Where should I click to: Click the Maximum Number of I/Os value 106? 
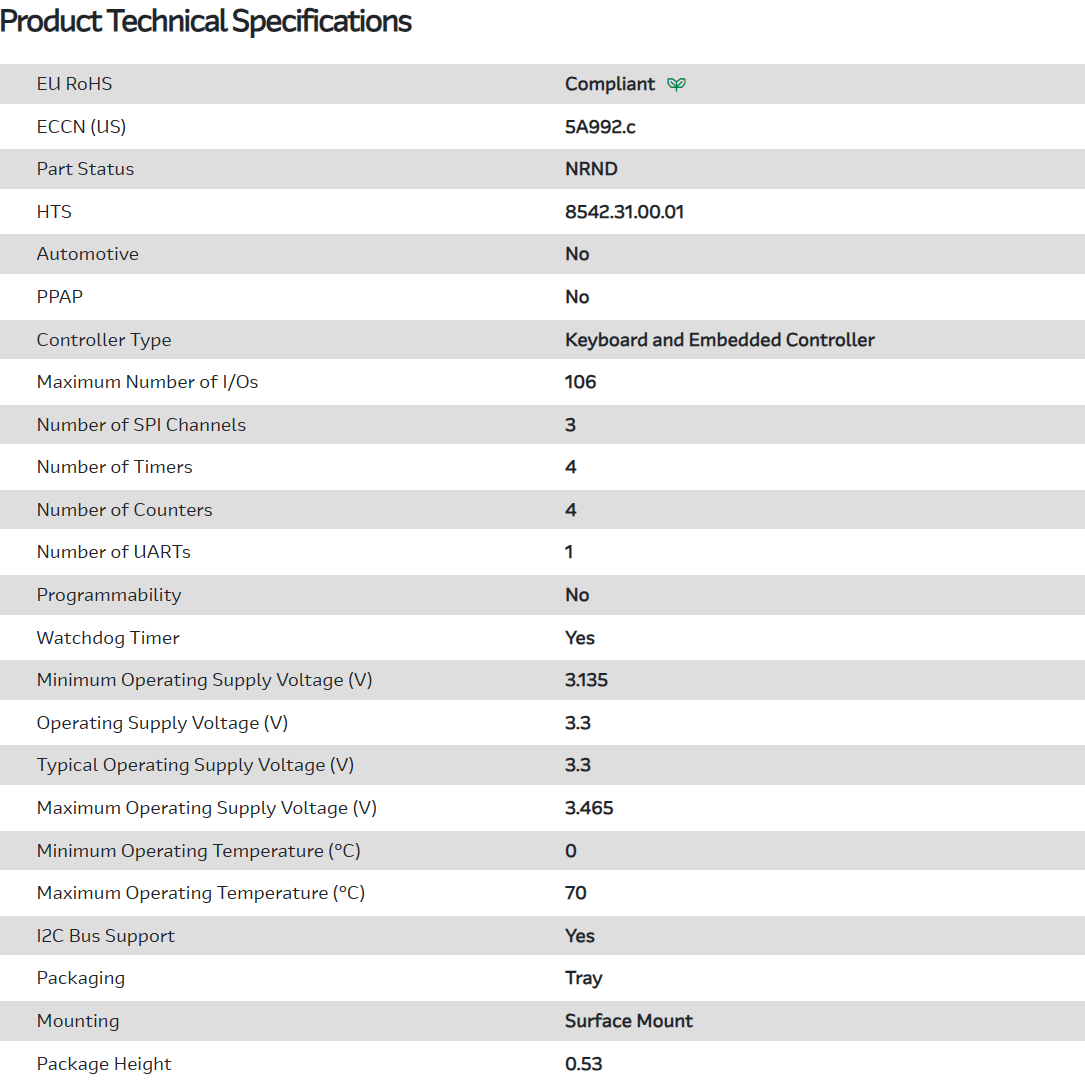tap(580, 382)
